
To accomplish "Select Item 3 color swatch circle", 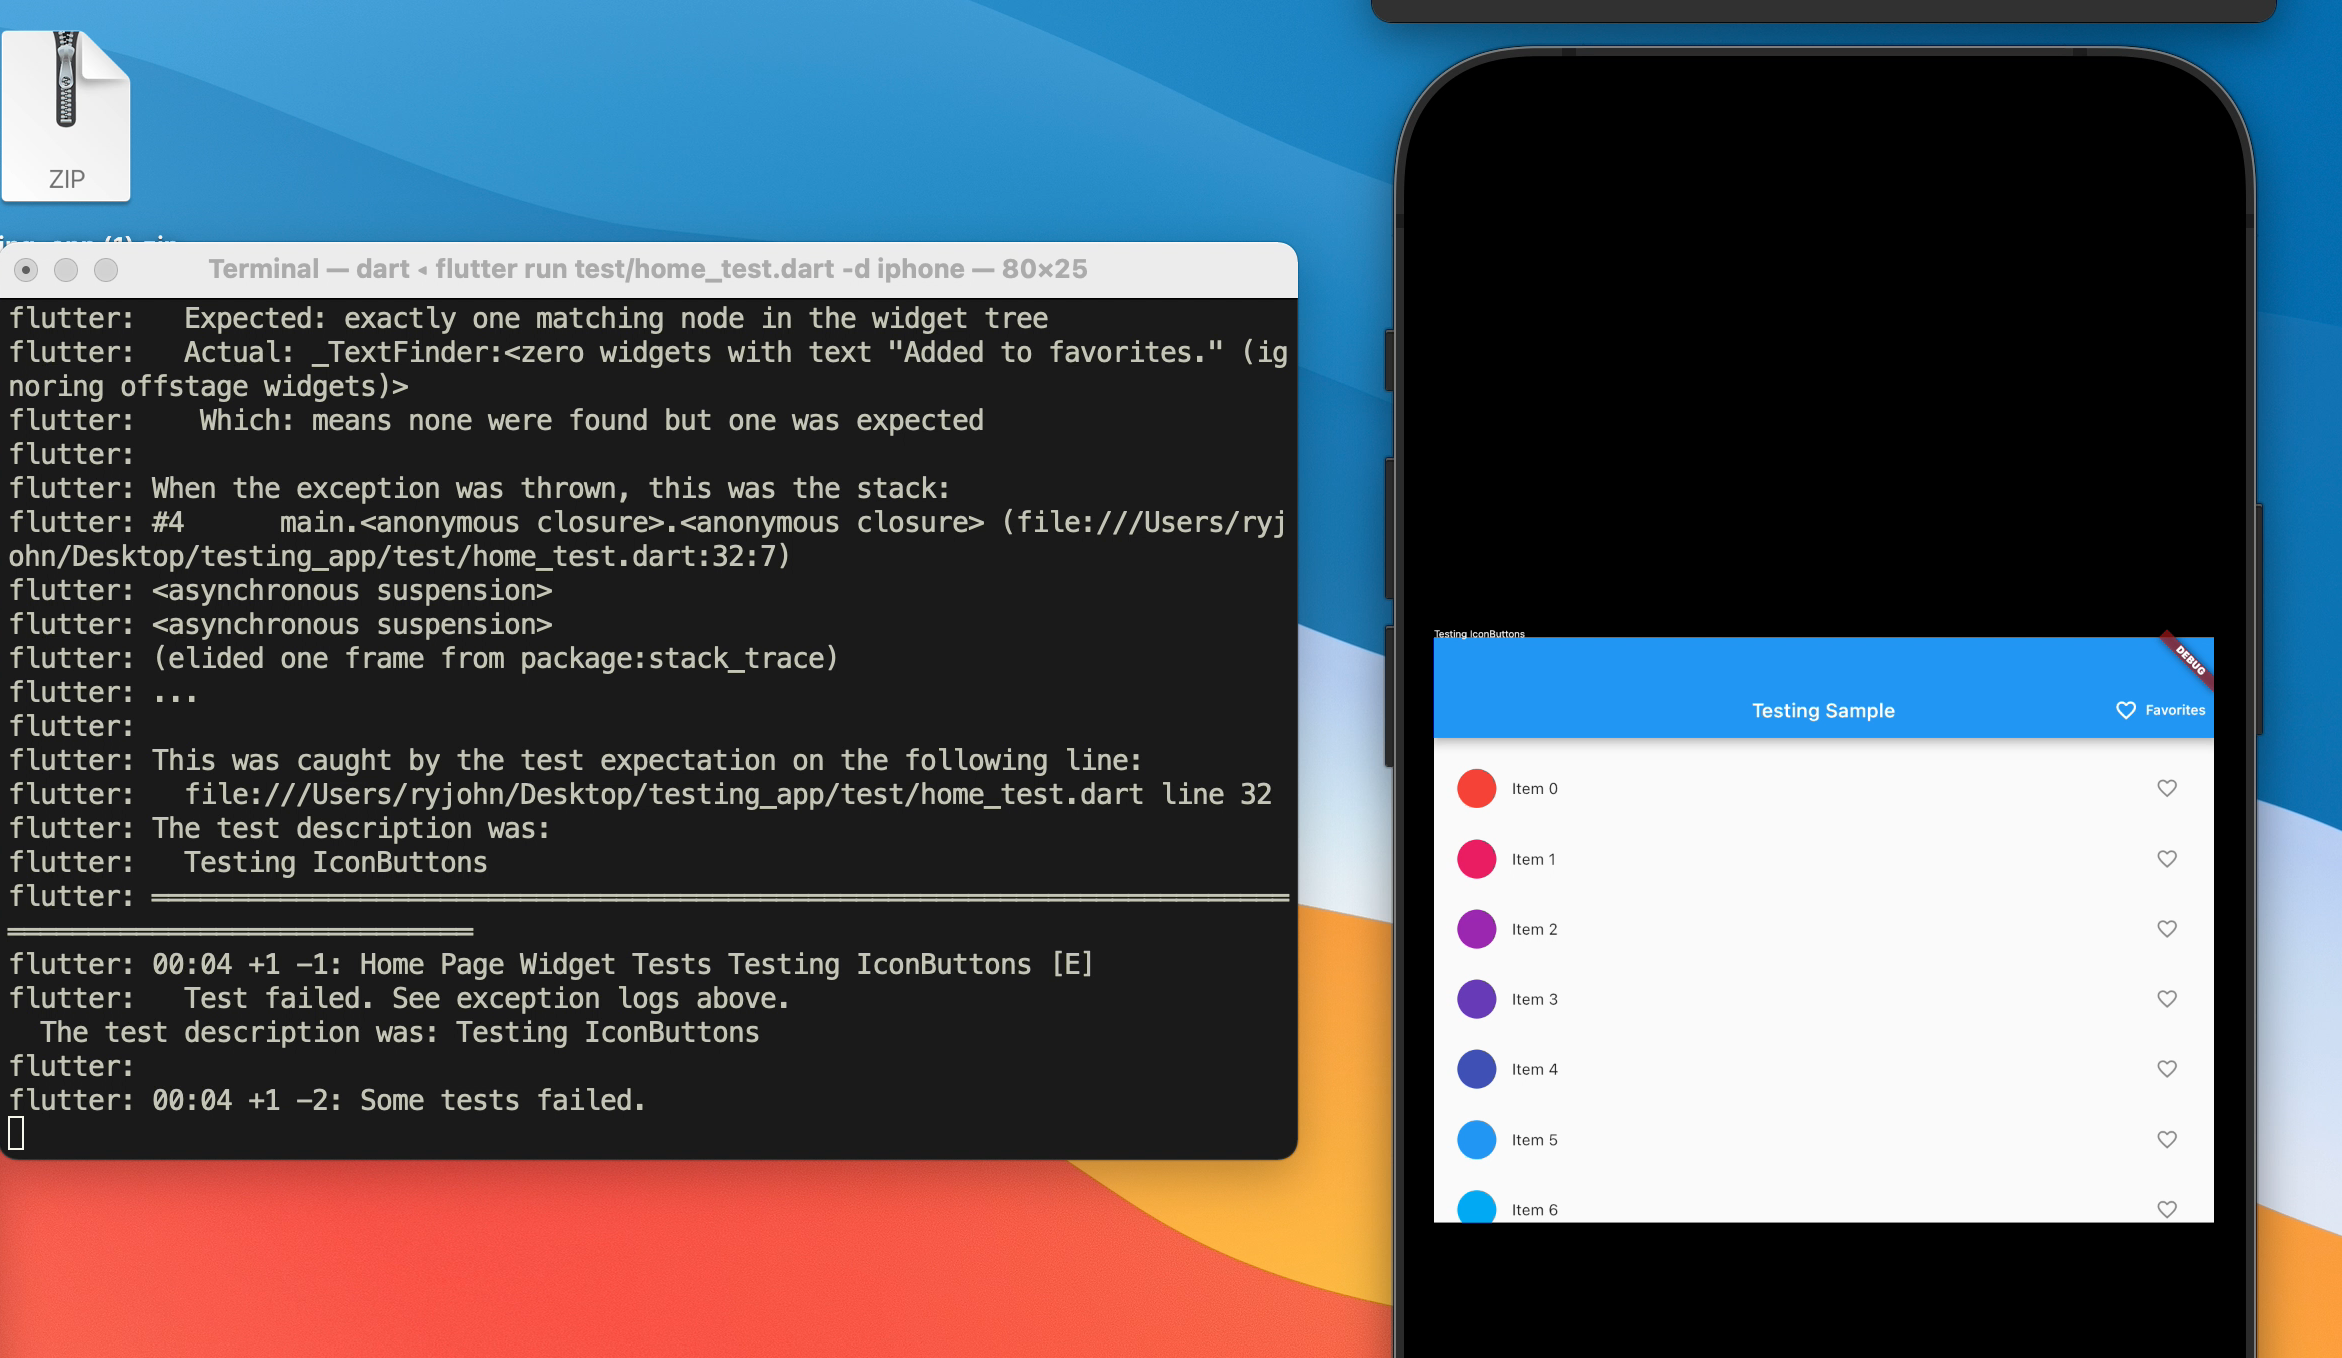I will pos(1476,999).
